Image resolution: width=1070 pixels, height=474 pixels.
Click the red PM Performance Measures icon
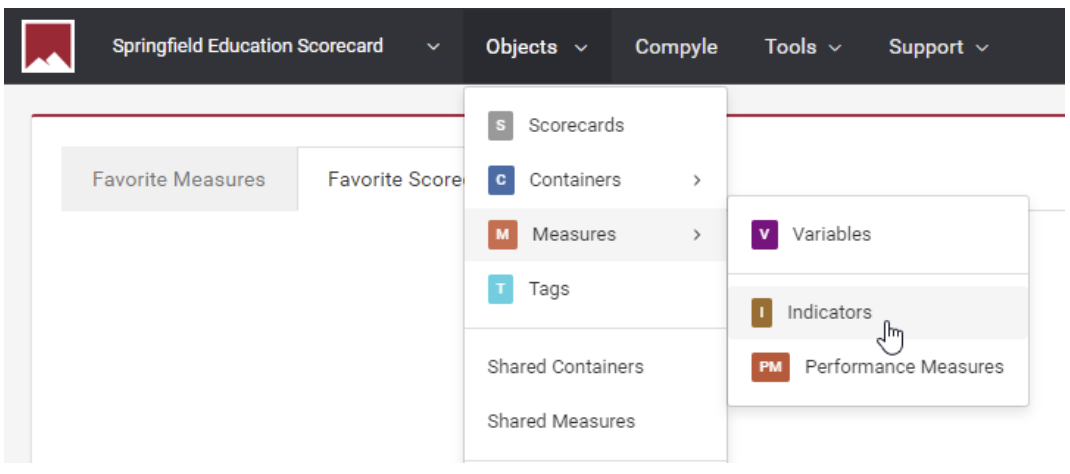point(770,367)
